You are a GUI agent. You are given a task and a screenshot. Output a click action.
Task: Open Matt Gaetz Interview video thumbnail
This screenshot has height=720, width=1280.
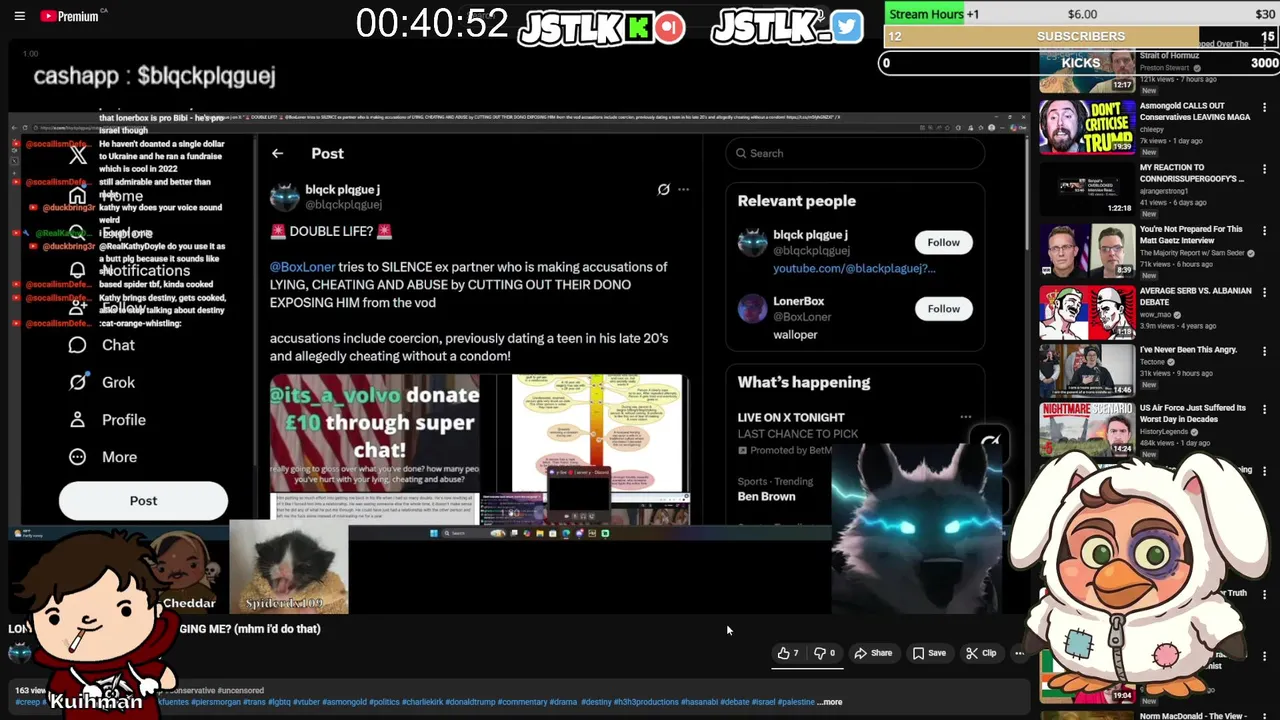coord(1086,250)
